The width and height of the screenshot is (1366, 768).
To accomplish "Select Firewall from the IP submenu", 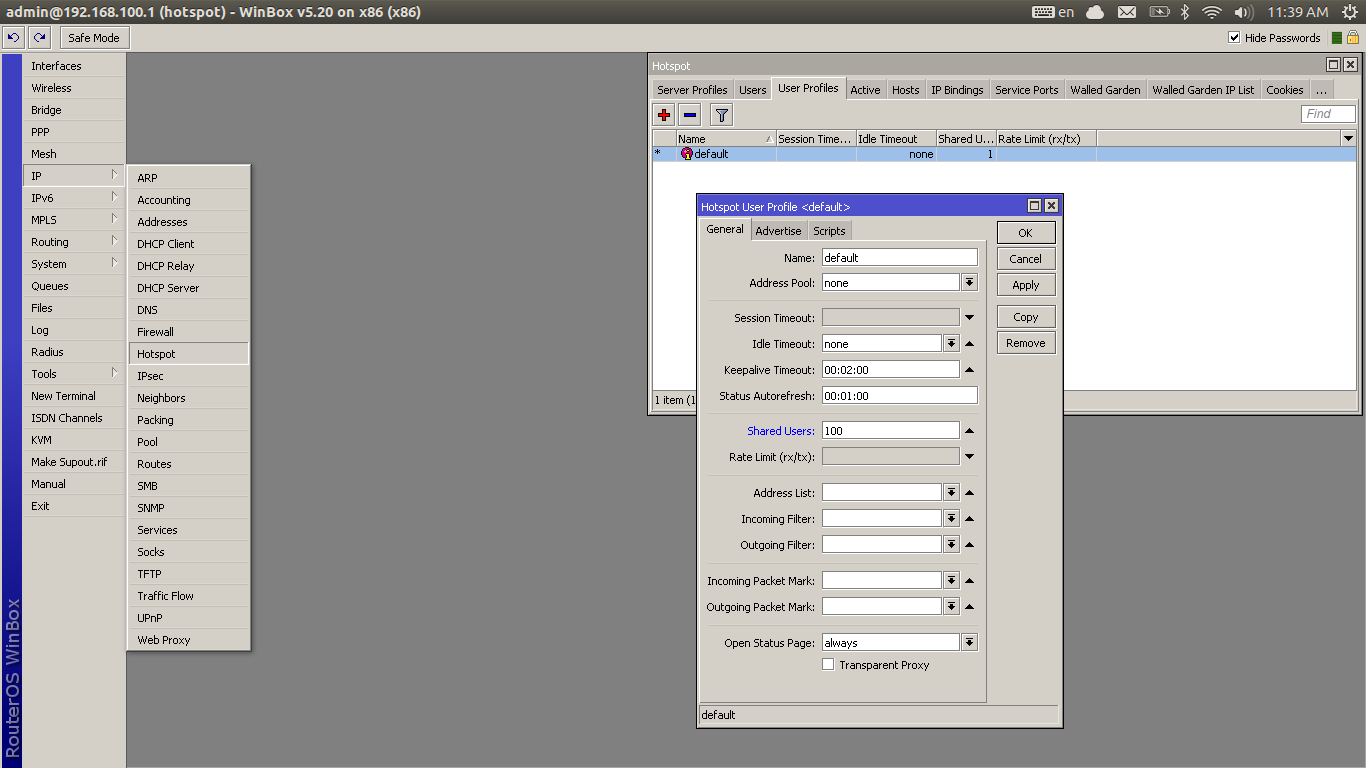I will pos(189,332).
